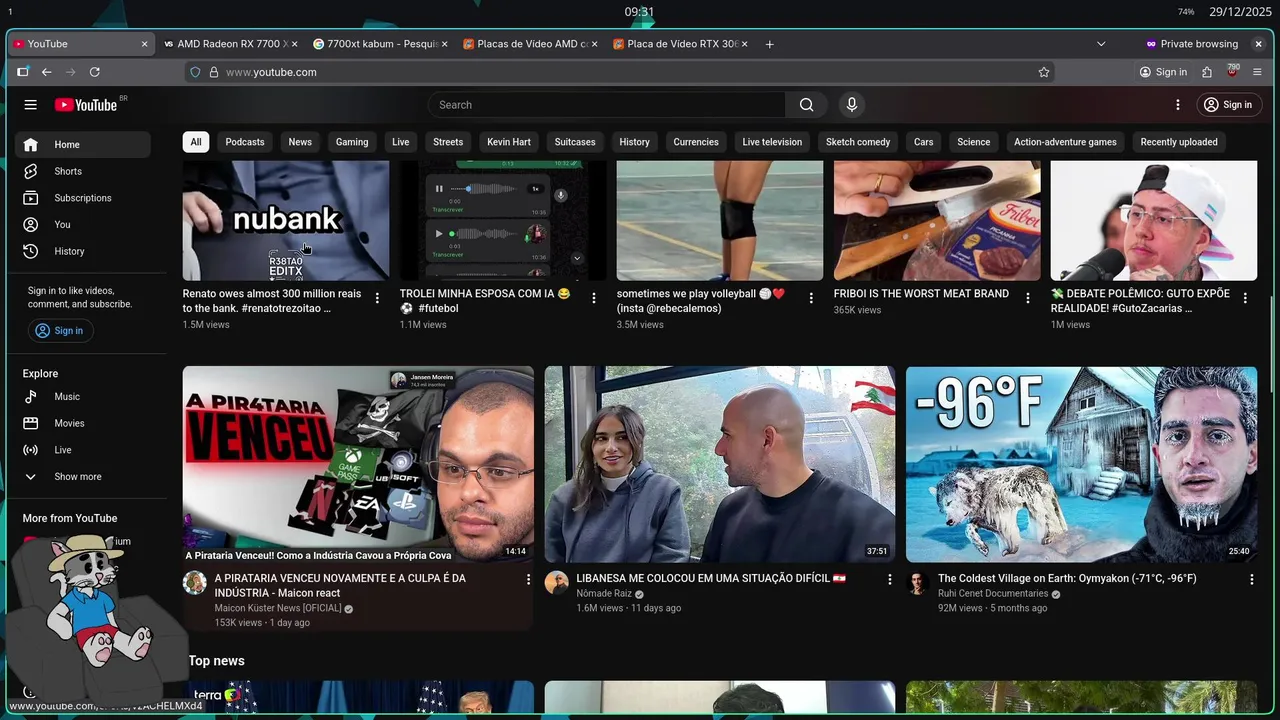Image resolution: width=1280 pixels, height=720 pixels.
Task: Reload the page with refresh icon
Action: click(95, 72)
